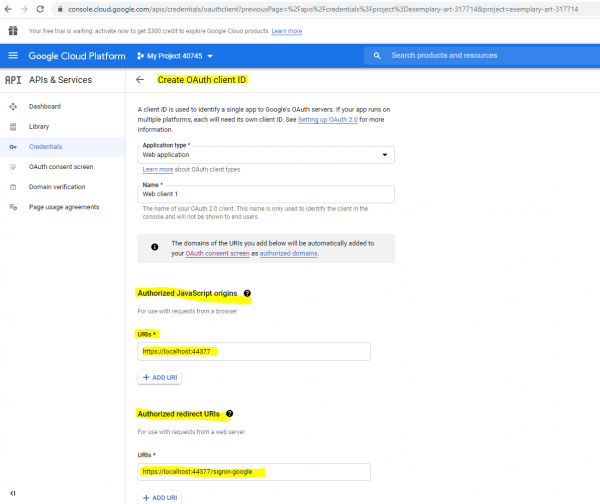Open the hamburger navigation menu
The image size is (600, 504).
click(13, 56)
